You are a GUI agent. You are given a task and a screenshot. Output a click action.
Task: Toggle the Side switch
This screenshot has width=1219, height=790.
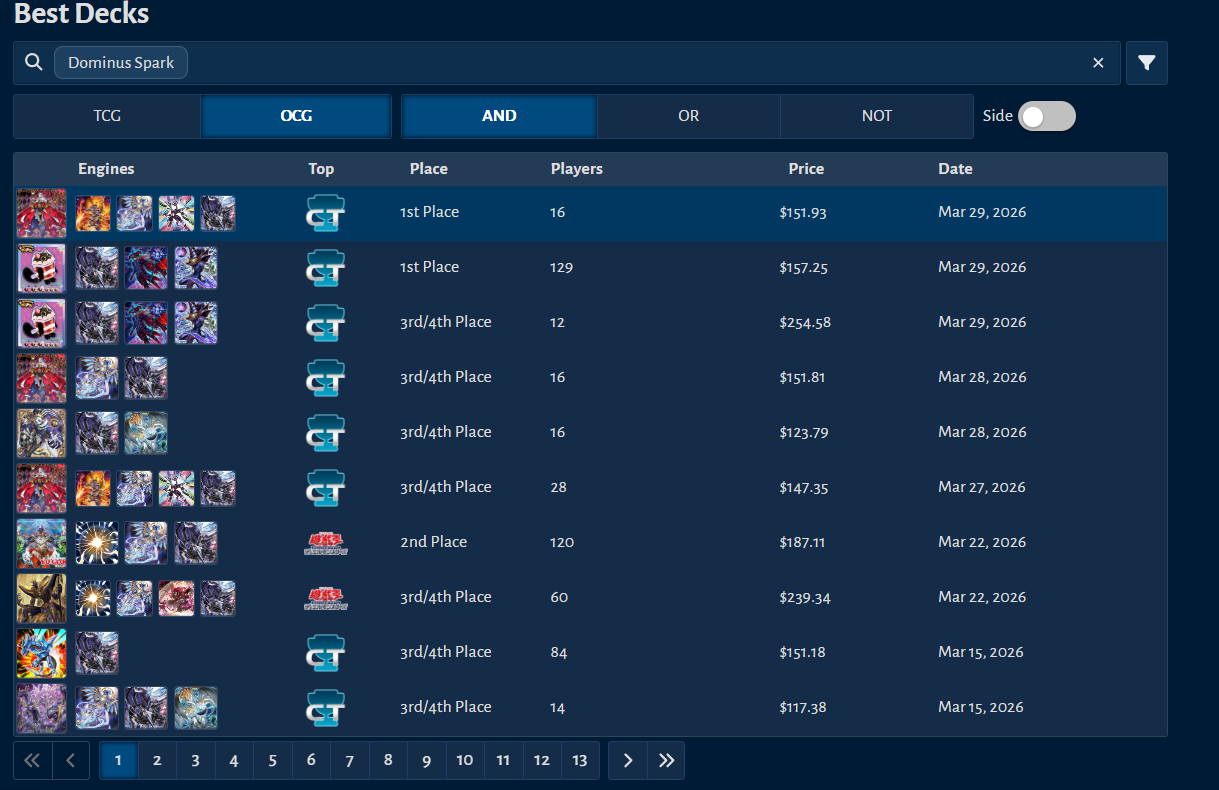point(1047,116)
